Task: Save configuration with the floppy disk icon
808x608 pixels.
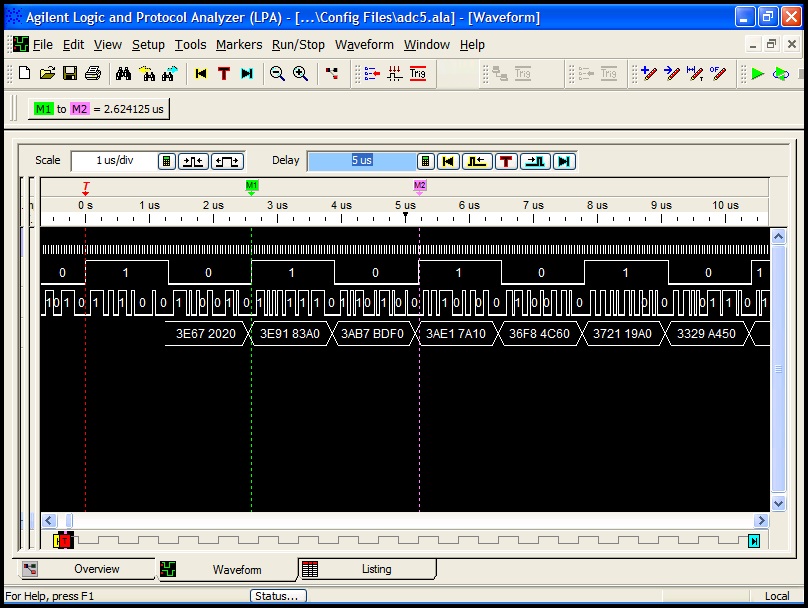Action: (x=70, y=73)
